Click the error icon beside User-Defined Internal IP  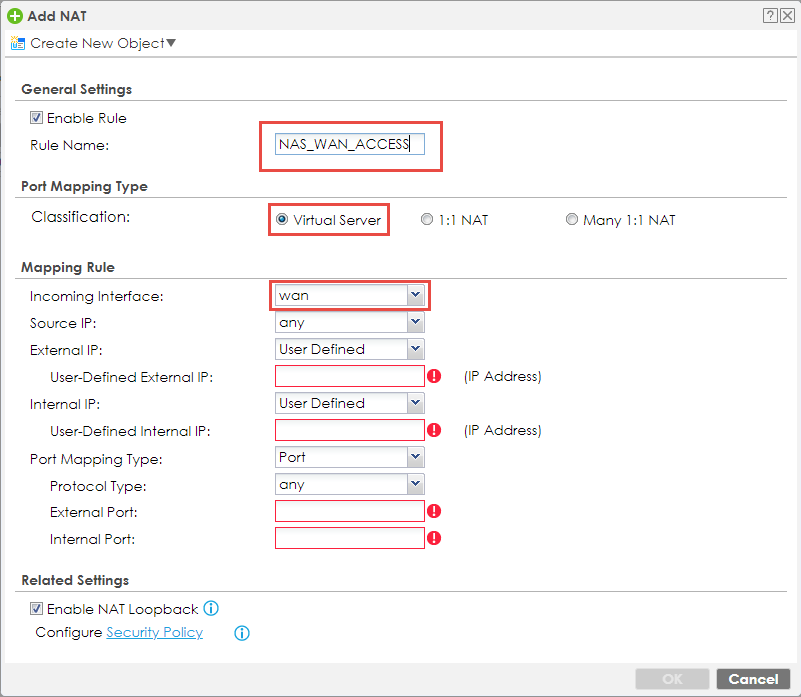tap(434, 431)
